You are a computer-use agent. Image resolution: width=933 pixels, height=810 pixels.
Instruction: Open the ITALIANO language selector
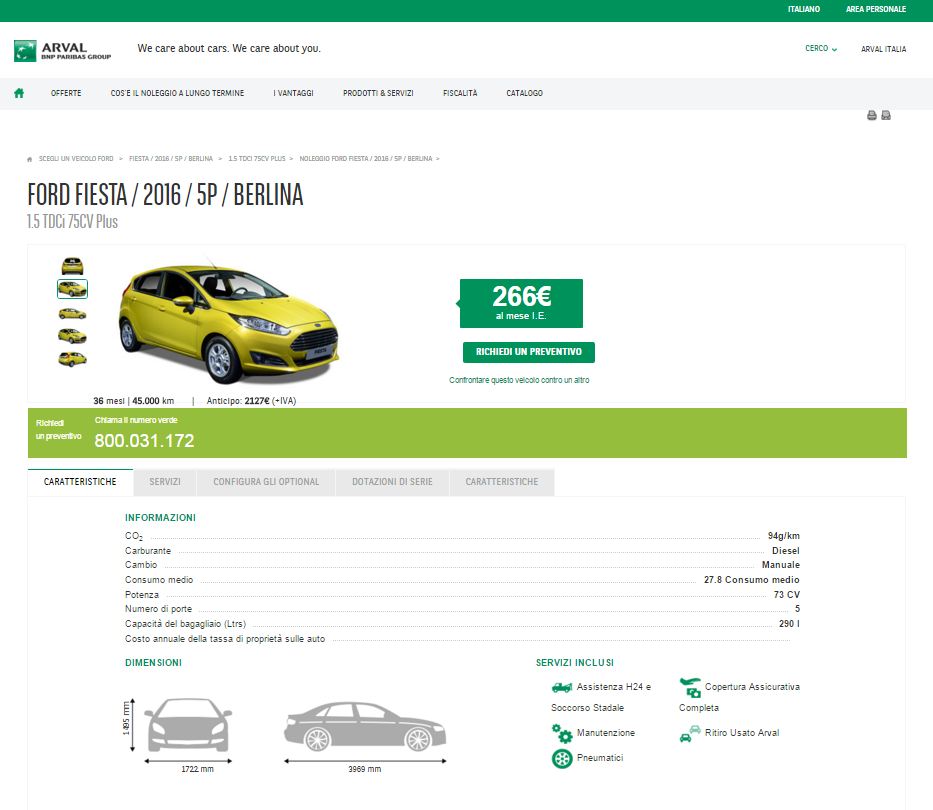(x=803, y=9)
